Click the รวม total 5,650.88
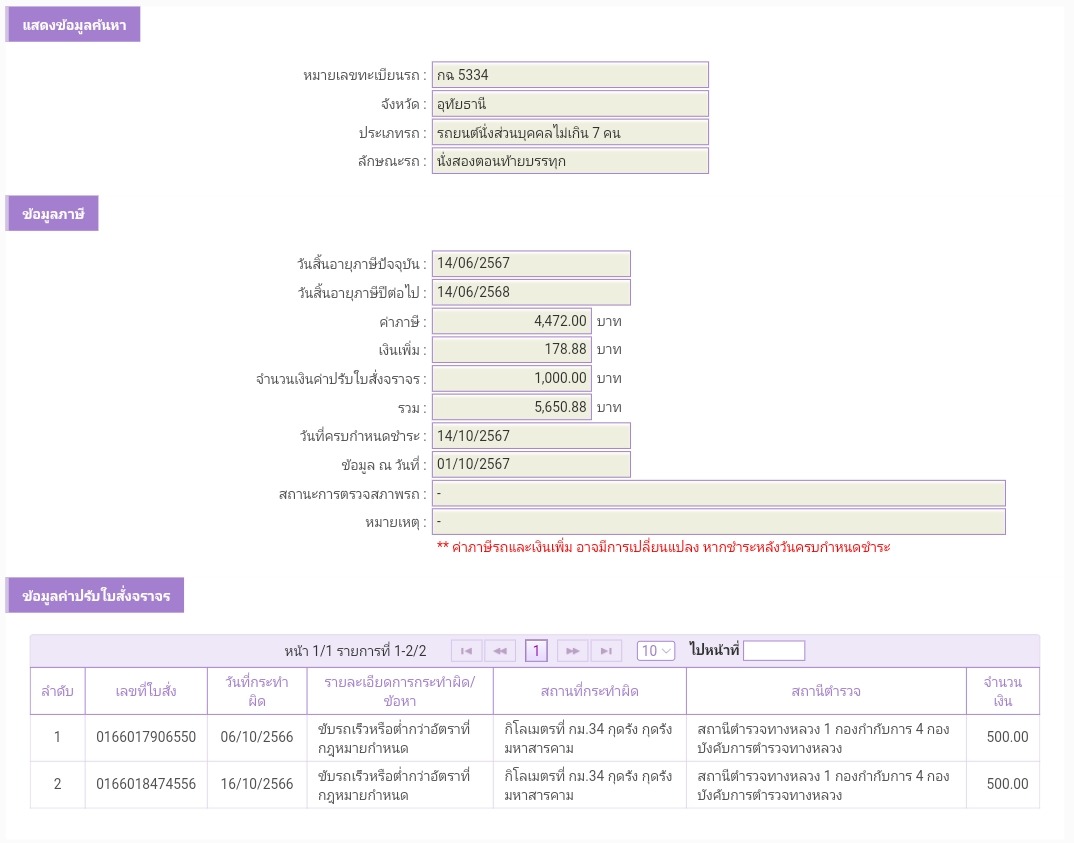 [512, 407]
